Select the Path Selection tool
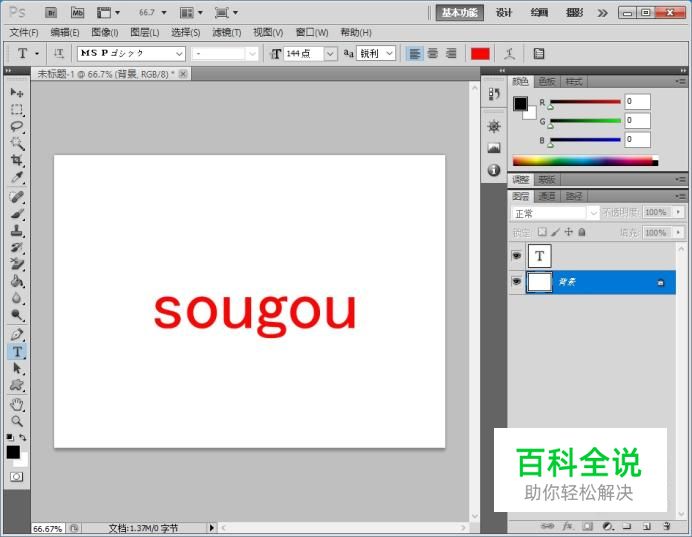Screen dimensions: 692x537 click(17, 368)
